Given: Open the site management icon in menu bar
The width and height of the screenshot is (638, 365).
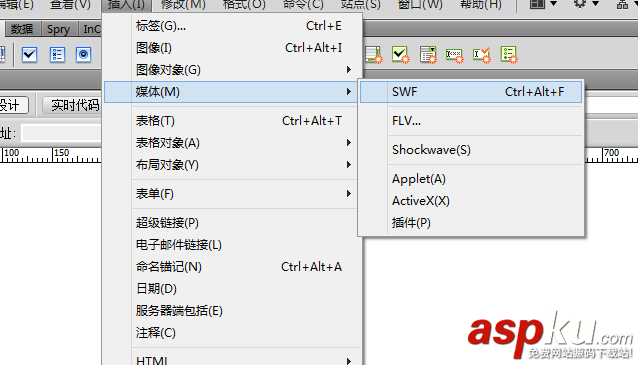Looking at the screenshot, I should coord(622,4).
